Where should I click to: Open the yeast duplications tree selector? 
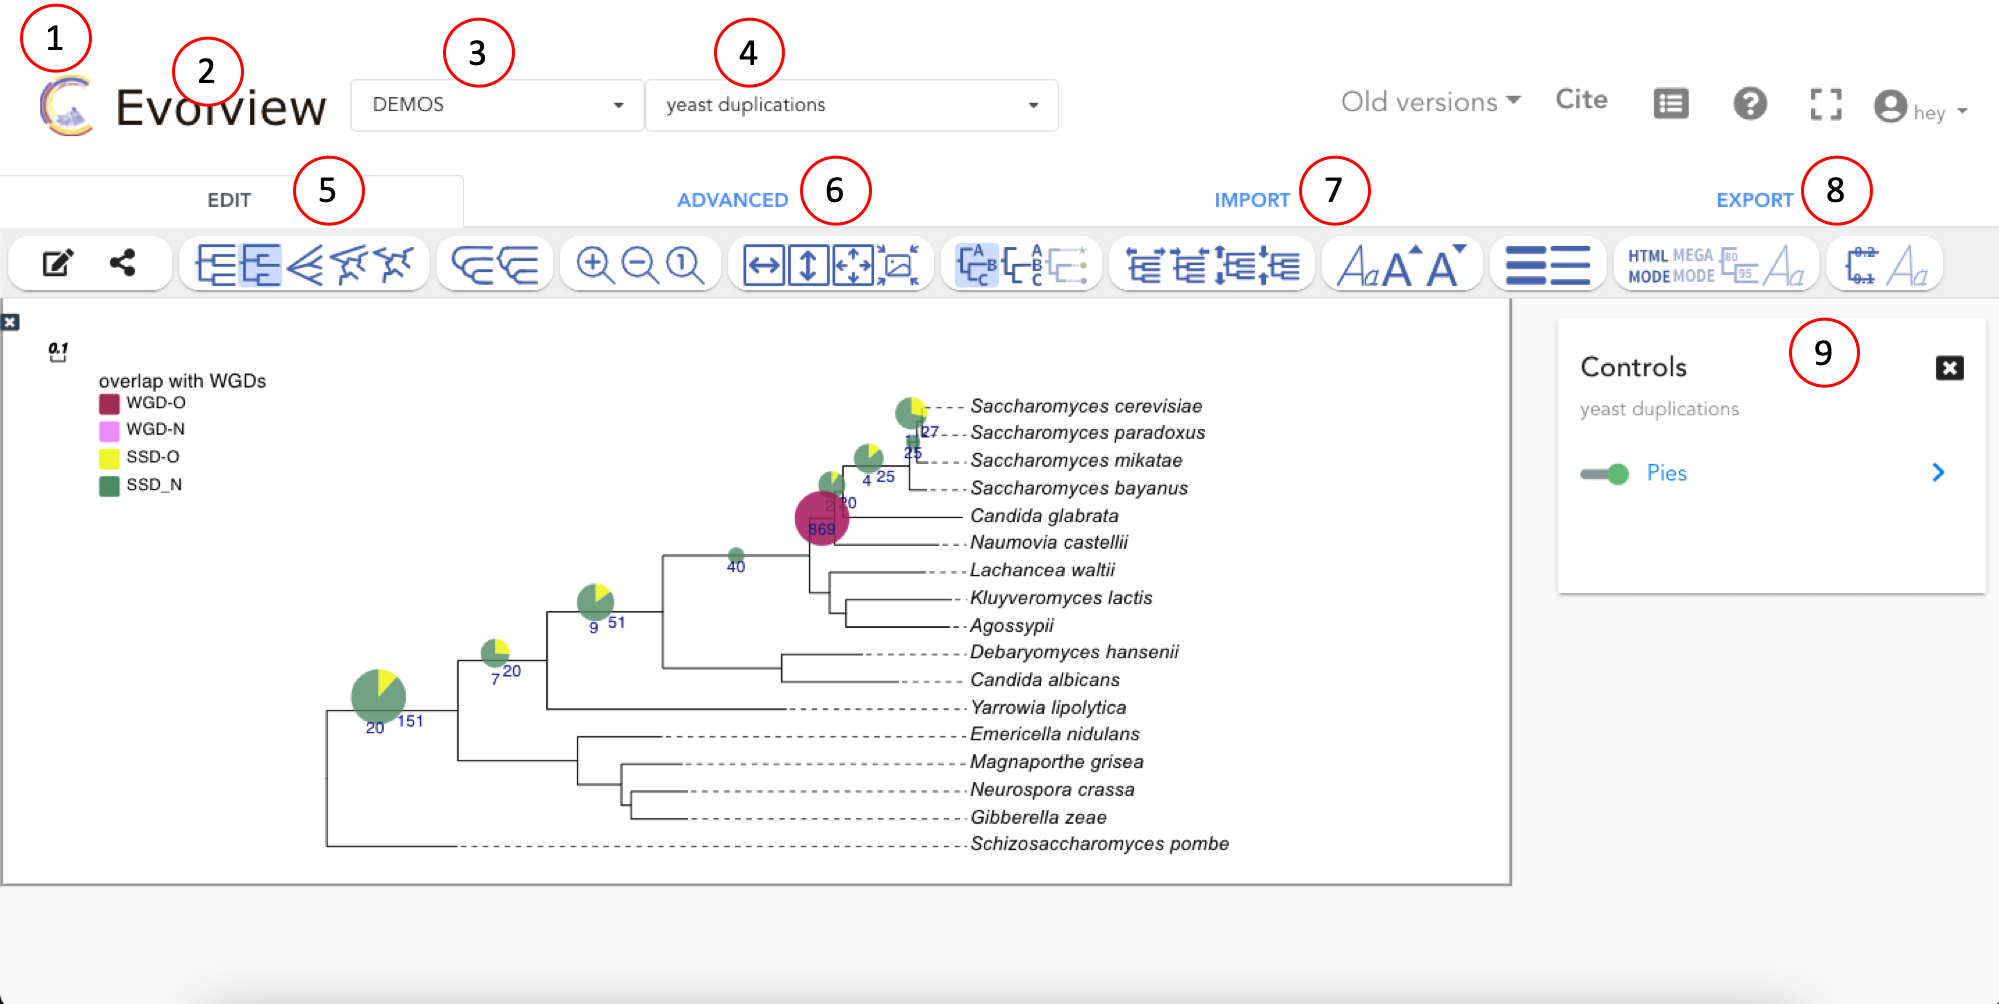851,104
